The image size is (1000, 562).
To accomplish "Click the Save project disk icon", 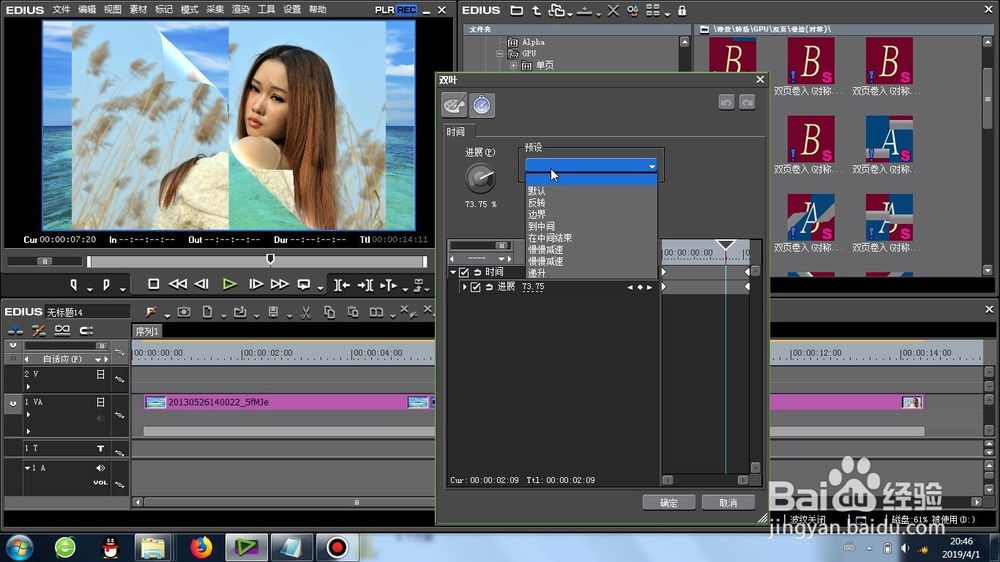I will pyautogui.click(x=273, y=312).
